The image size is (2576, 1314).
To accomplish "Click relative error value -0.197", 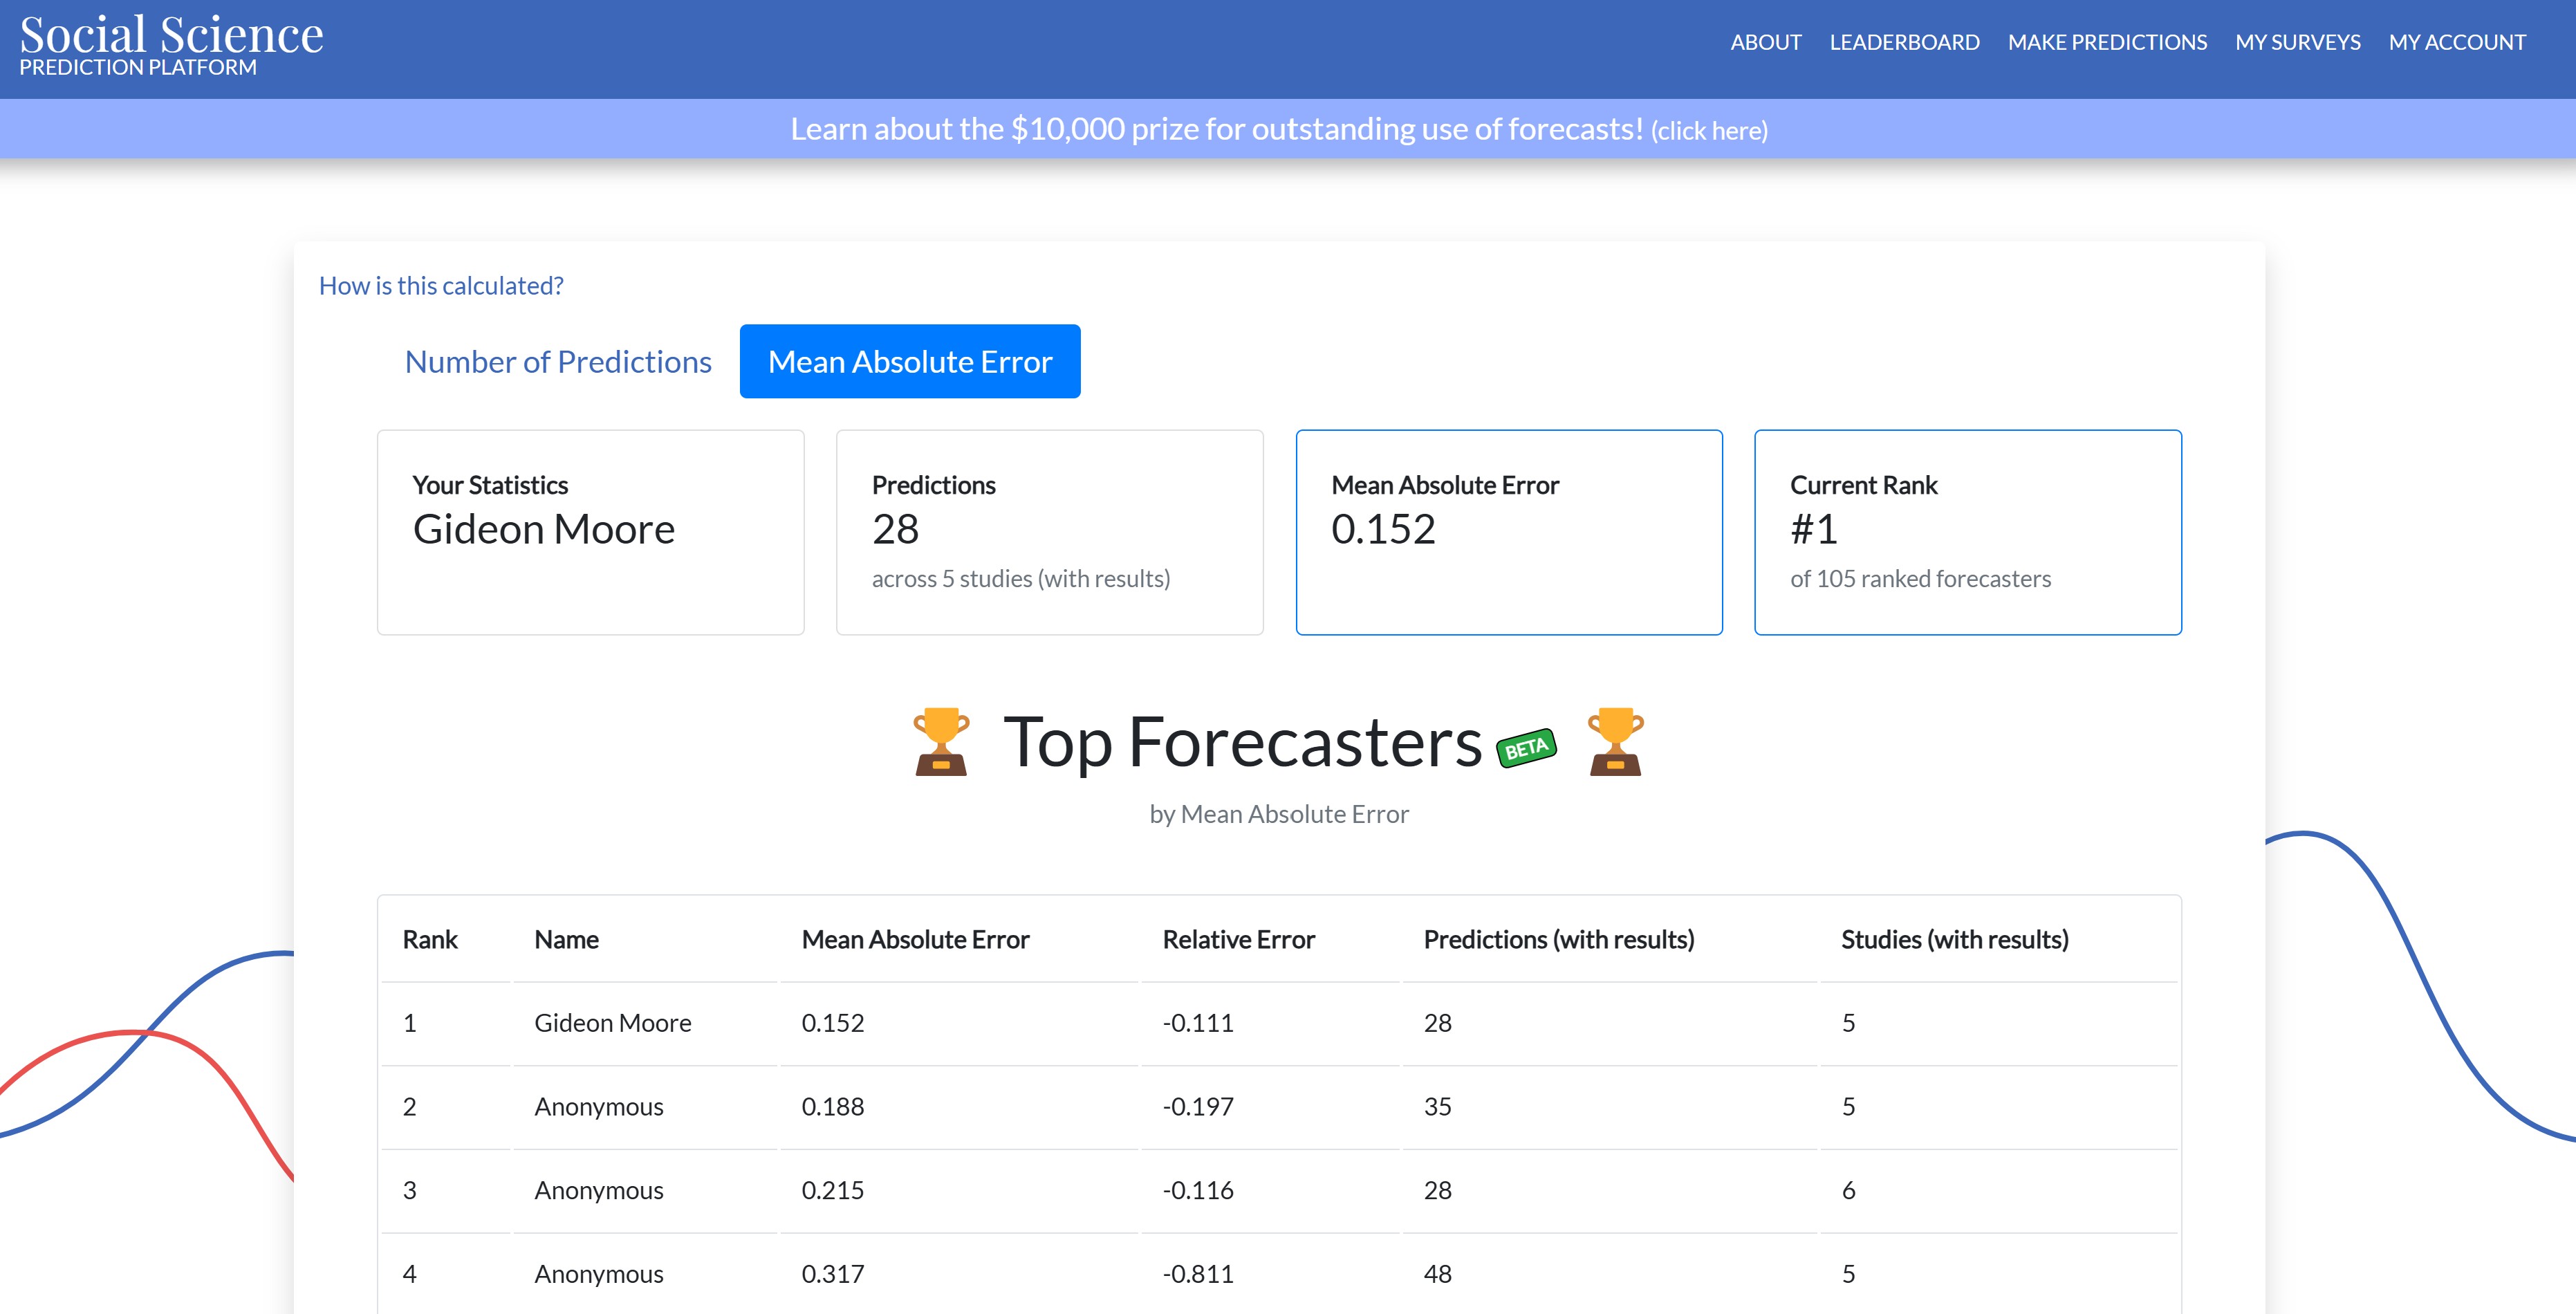I will 1198,1107.
